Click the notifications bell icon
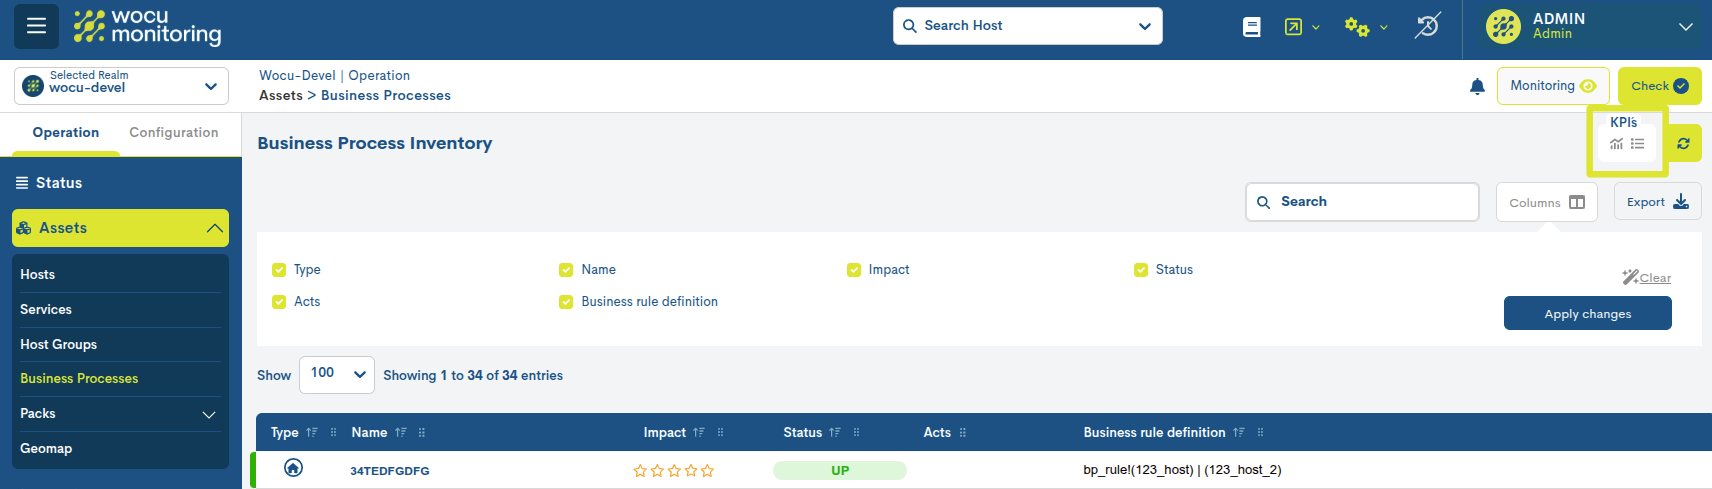Image resolution: width=1712 pixels, height=489 pixels. click(1477, 87)
